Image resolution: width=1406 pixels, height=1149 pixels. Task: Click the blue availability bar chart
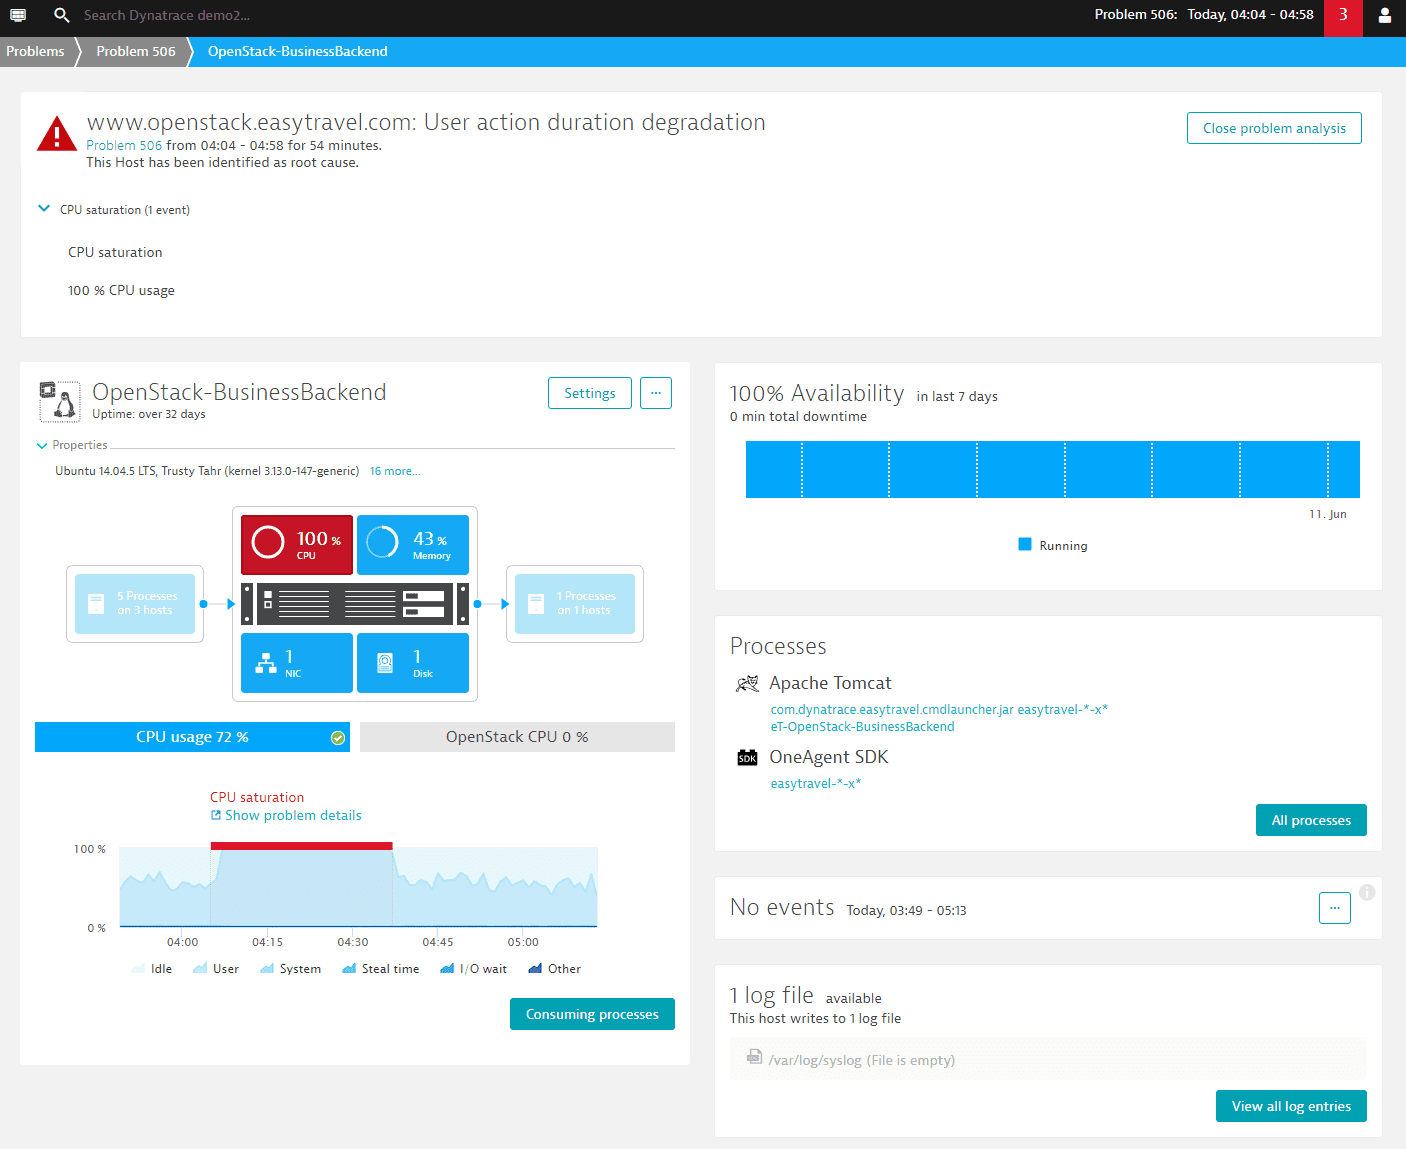tap(1053, 469)
